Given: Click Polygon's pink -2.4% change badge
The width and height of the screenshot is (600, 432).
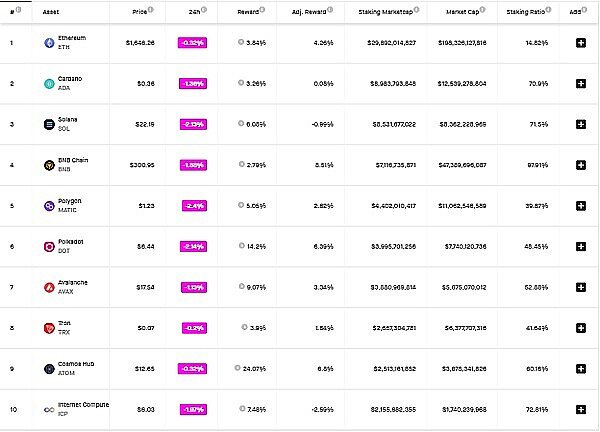Looking at the screenshot, I should coord(194,206).
